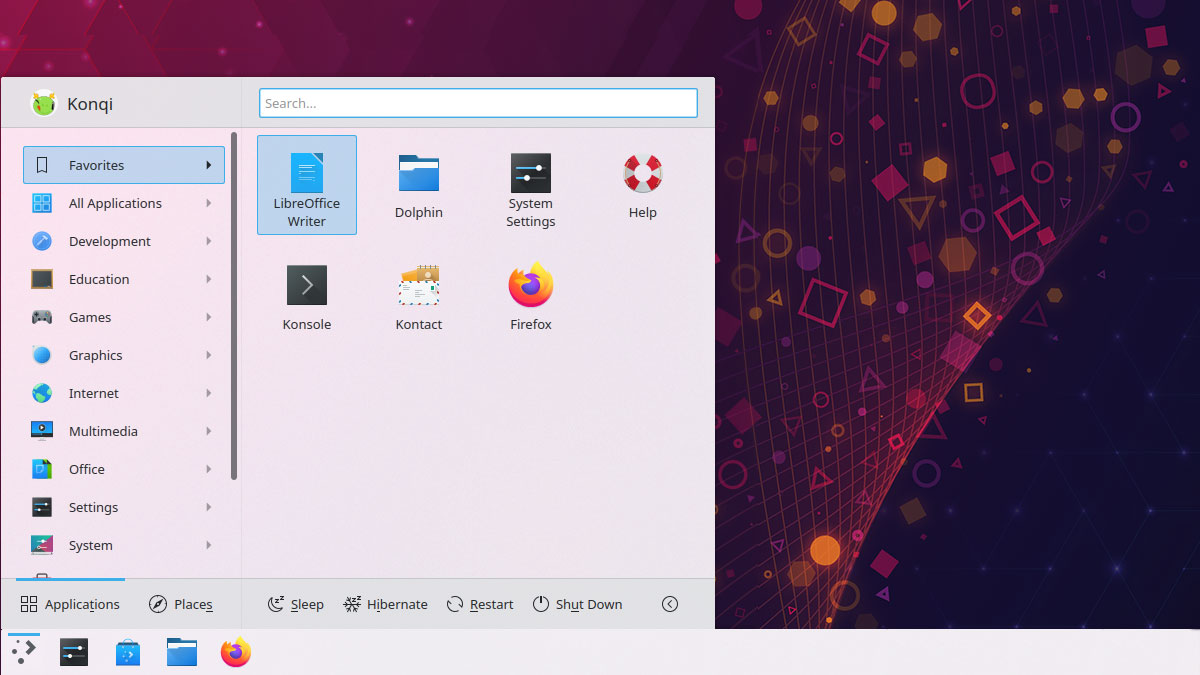Open Kontact personal information manager
1200x675 pixels.
click(418, 295)
